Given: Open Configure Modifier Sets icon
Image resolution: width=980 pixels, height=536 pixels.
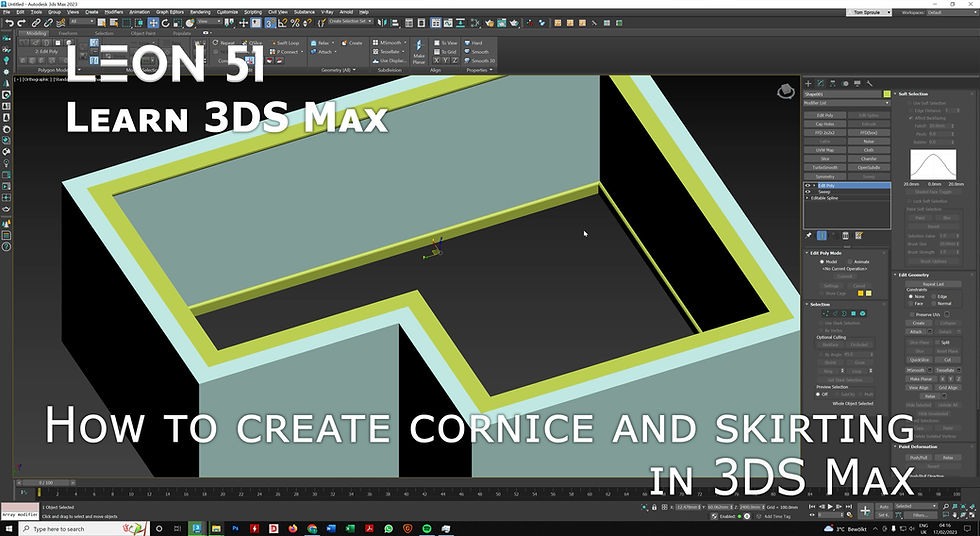Looking at the screenshot, I should (x=859, y=236).
